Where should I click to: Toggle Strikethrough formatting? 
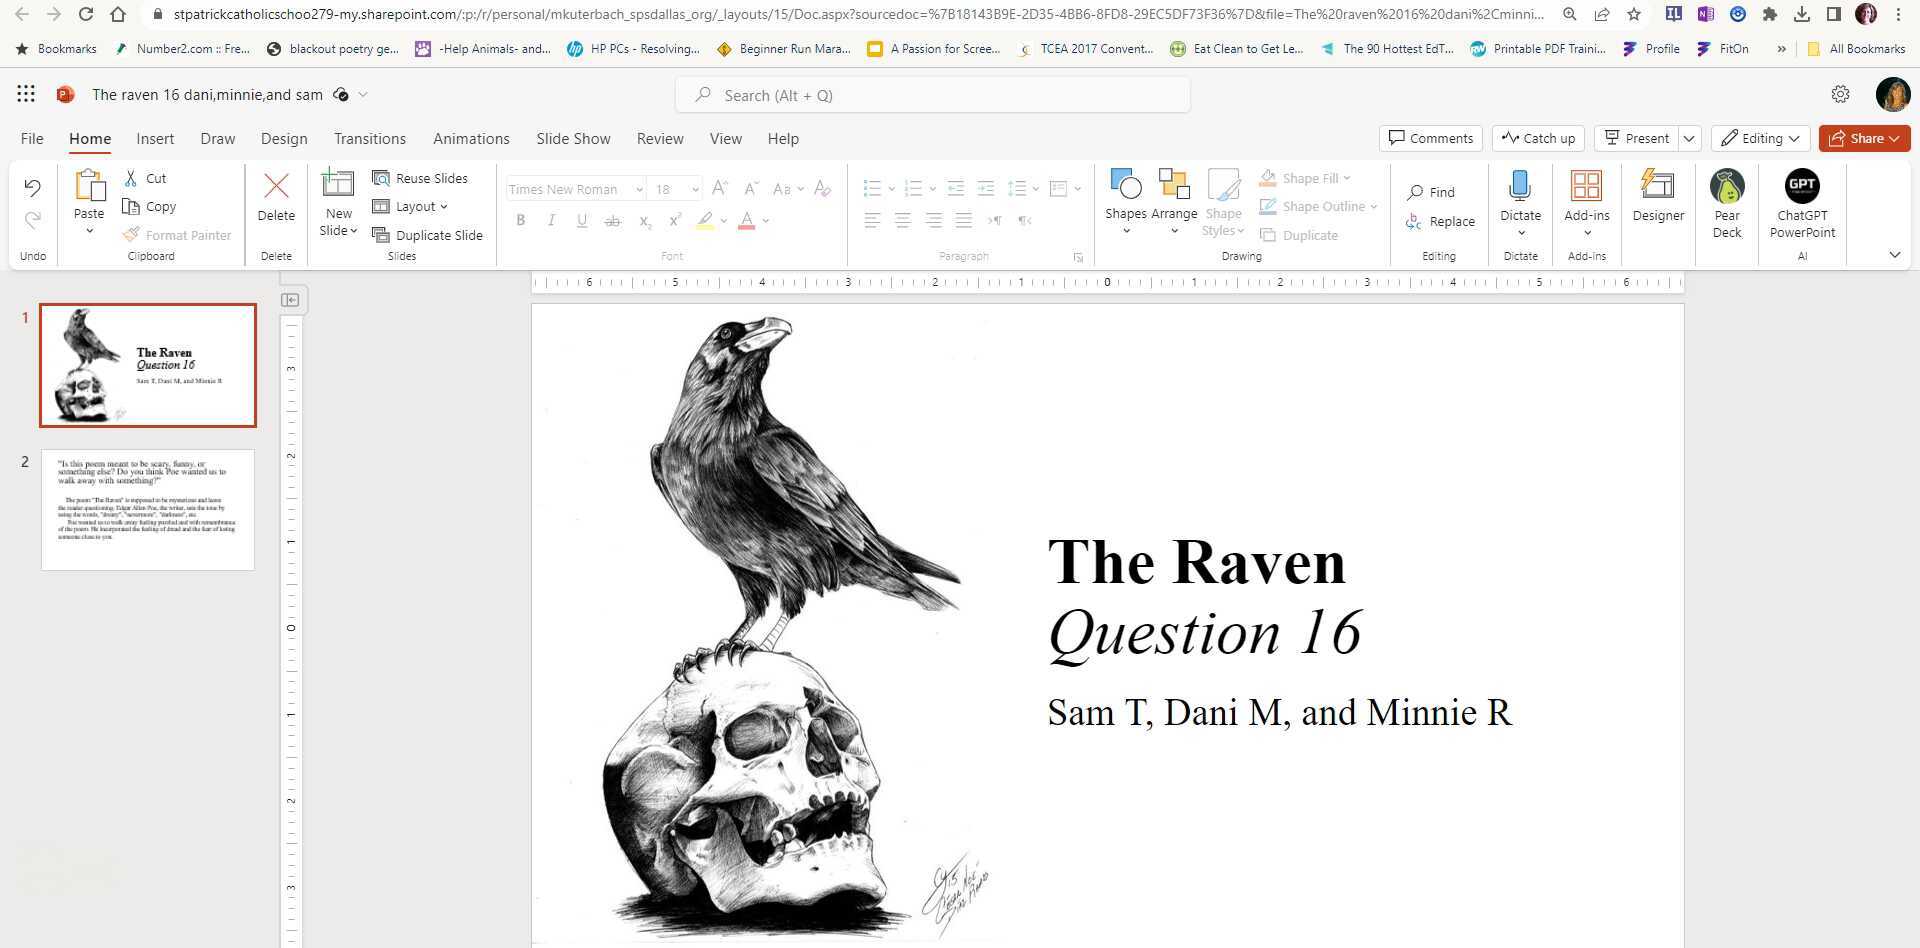click(x=613, y=220)
